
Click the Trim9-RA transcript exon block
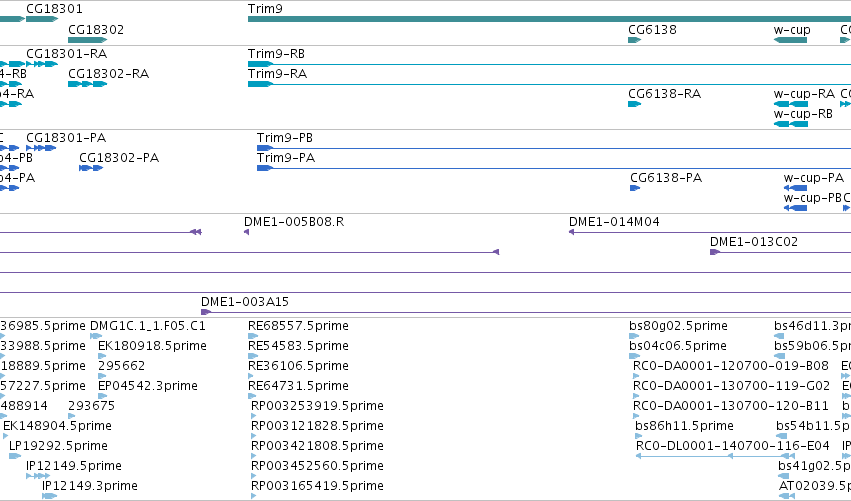(x=261, y=84)
